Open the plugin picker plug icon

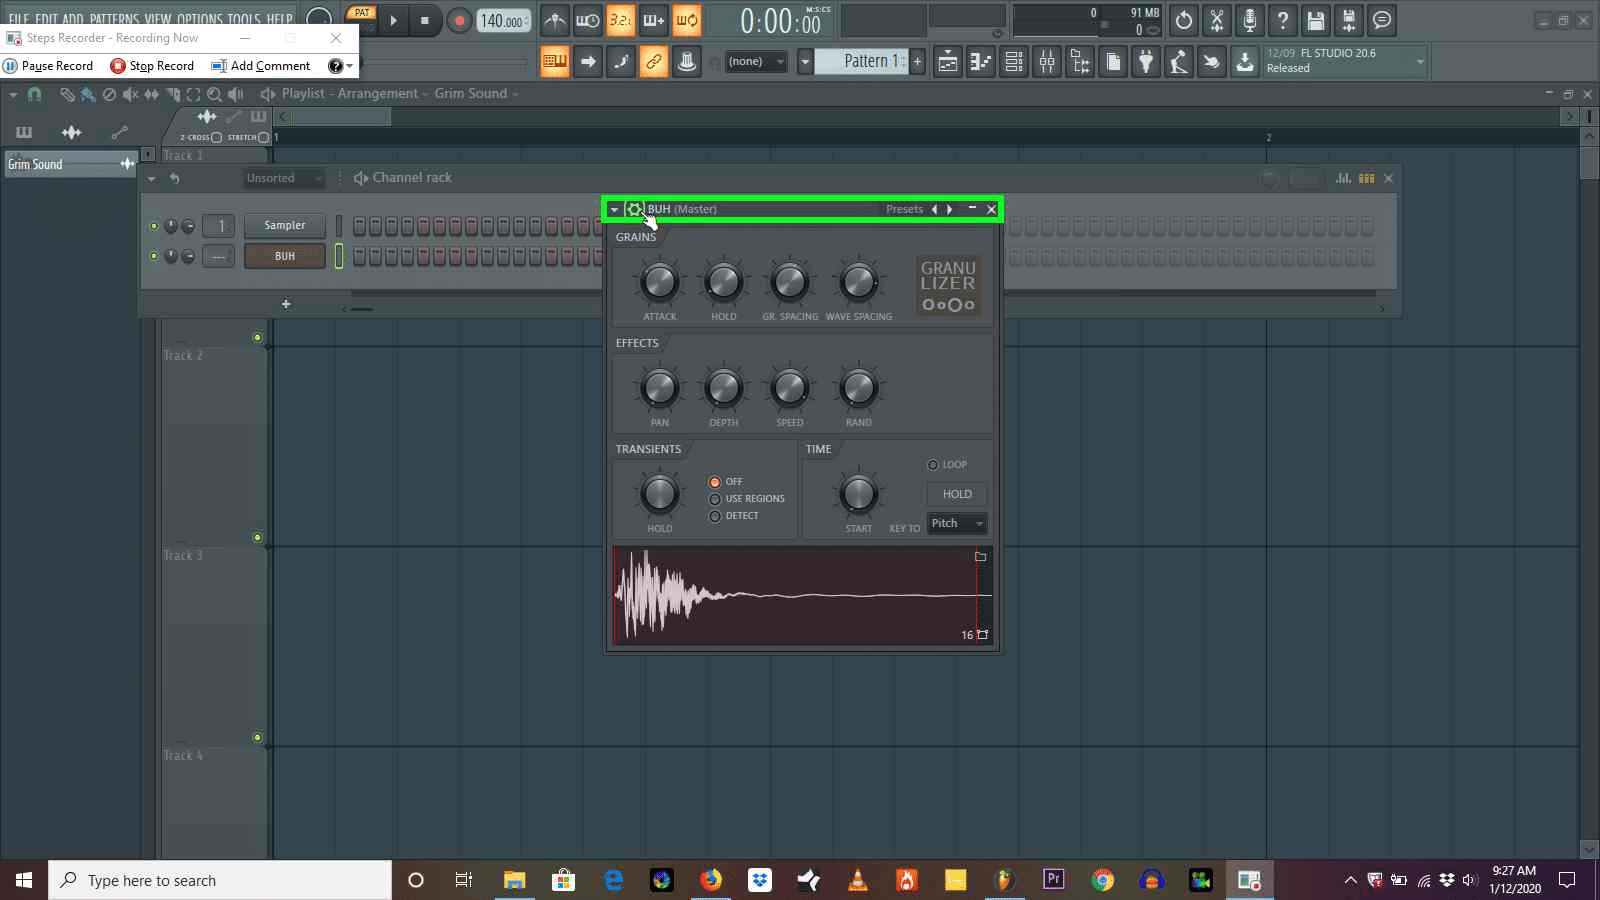tap(1145, 62)
